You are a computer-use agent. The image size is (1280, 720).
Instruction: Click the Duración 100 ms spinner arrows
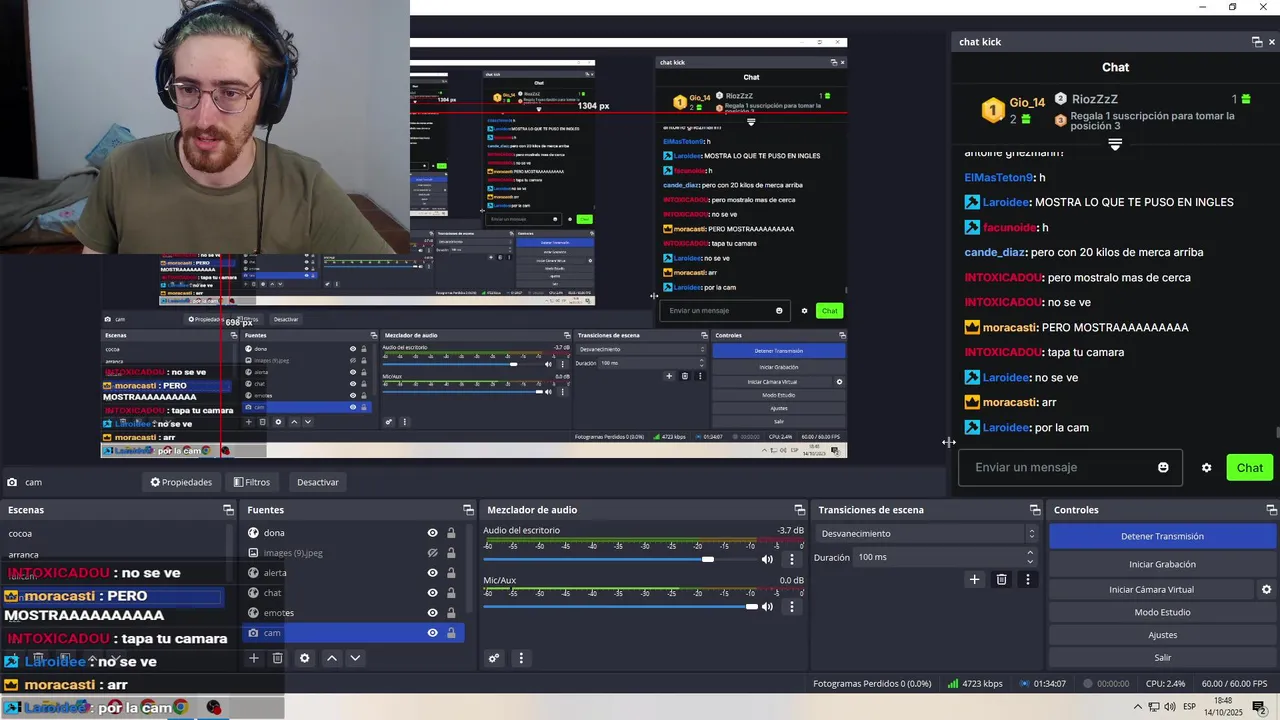pyautogui.click(x=1030, y=557)
